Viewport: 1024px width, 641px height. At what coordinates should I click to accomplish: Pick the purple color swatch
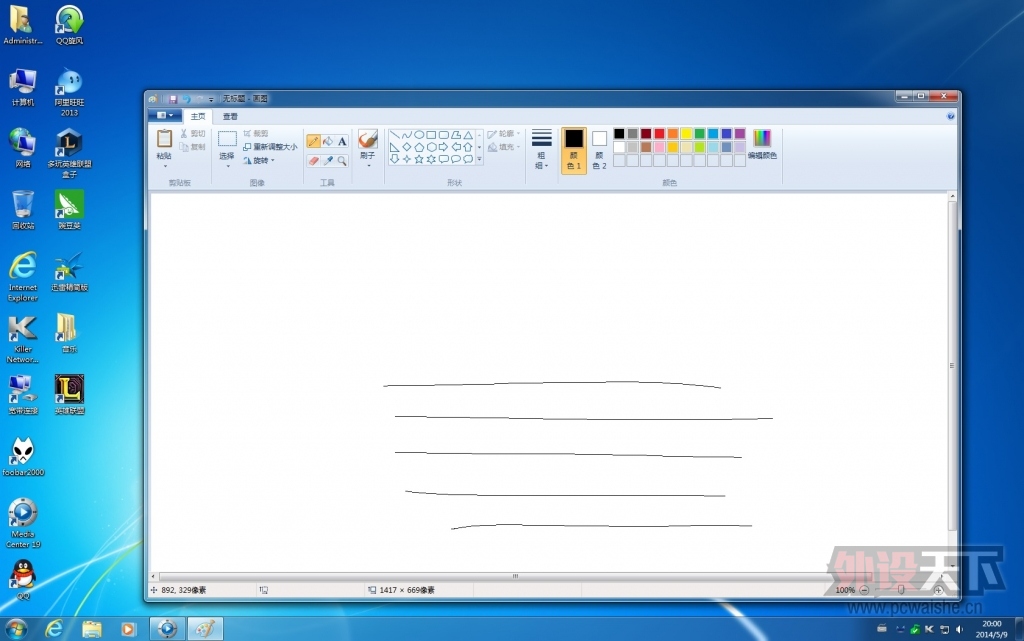click(740, 134)
